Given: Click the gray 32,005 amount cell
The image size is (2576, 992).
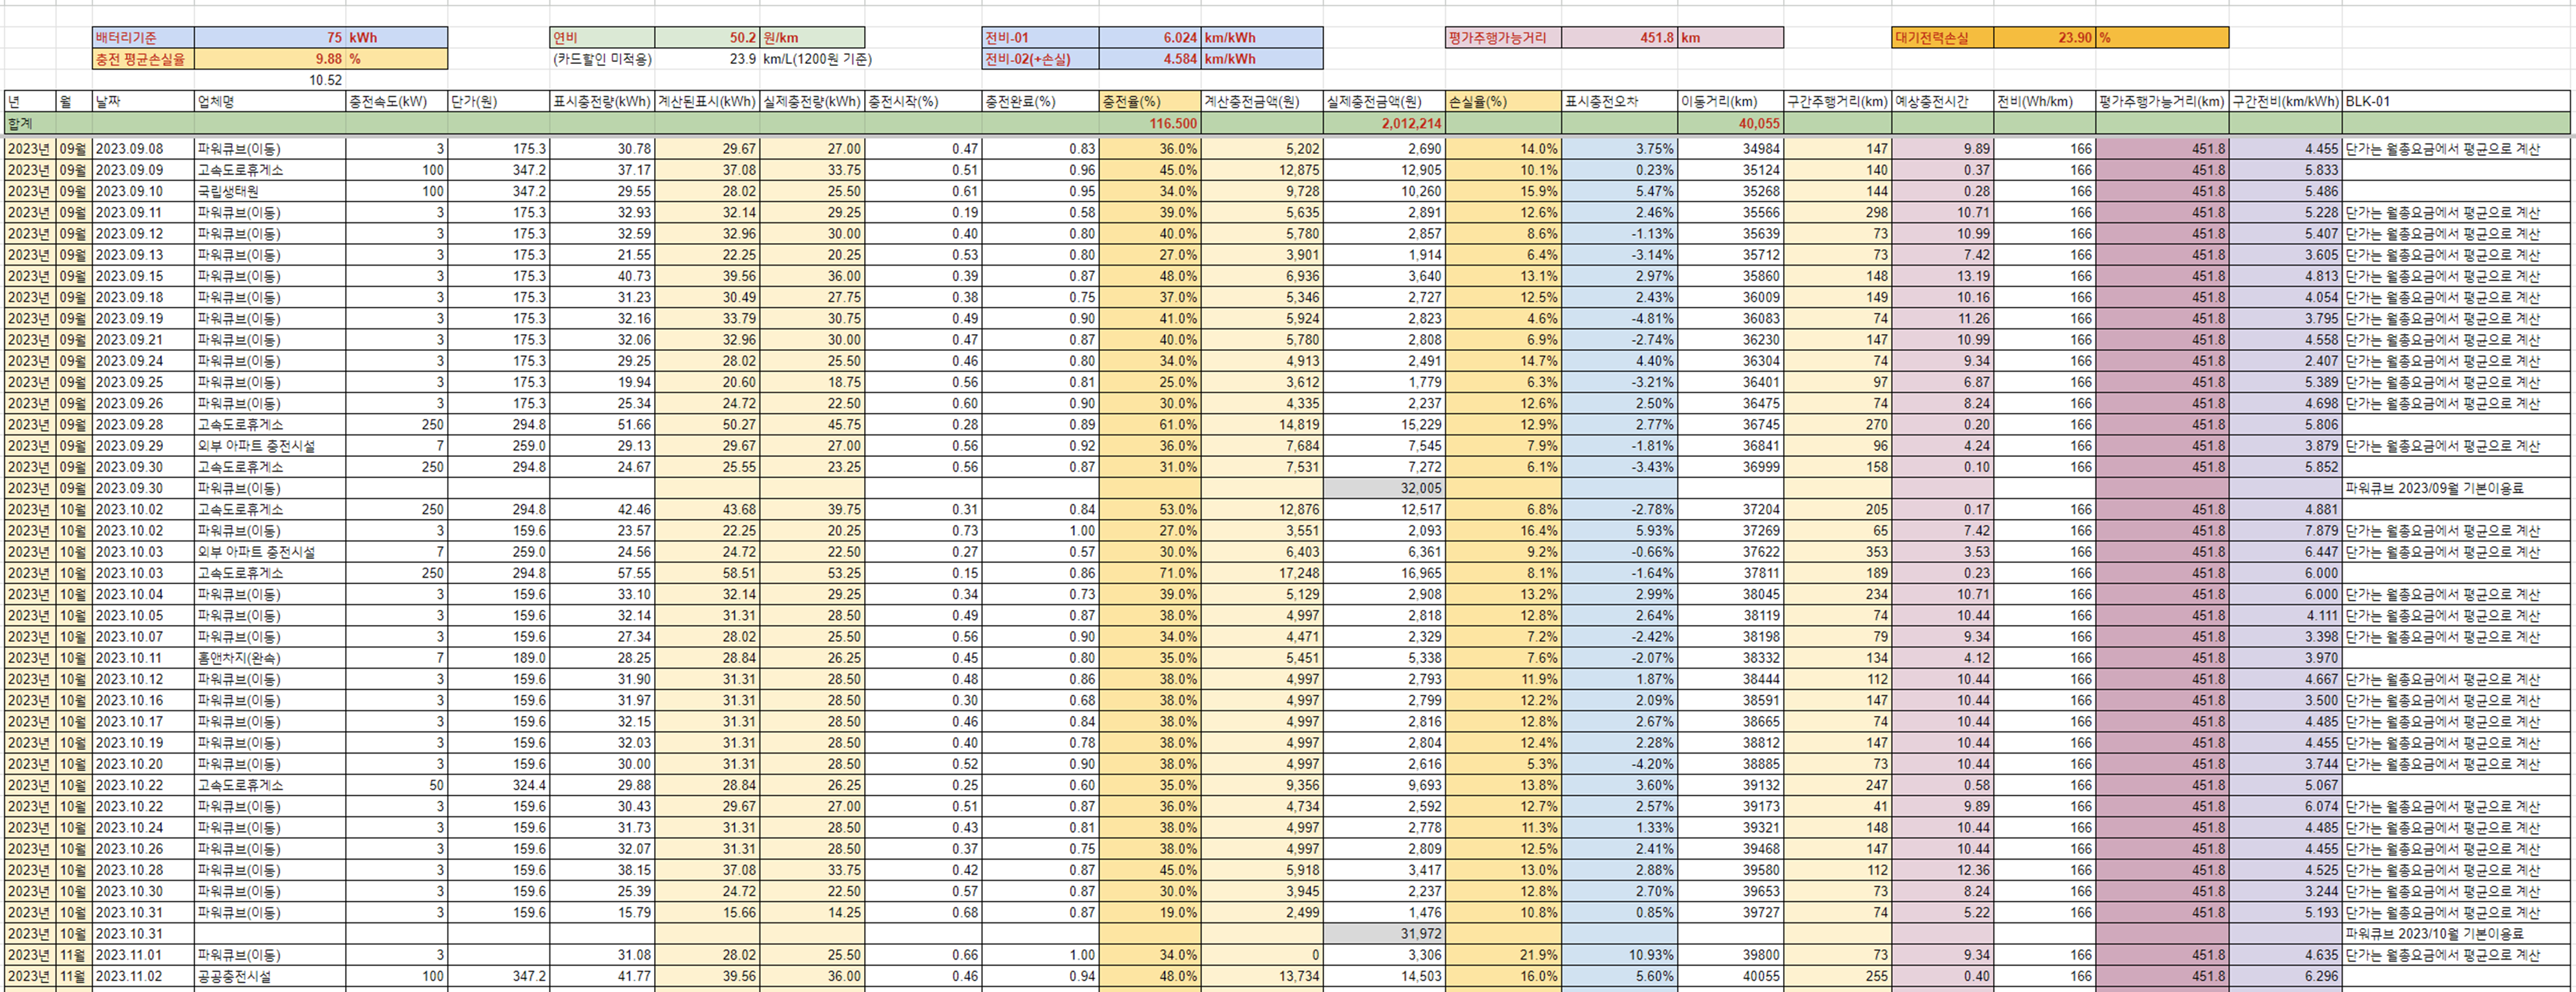Looking at the screenshot, I should click(1384, 488).
